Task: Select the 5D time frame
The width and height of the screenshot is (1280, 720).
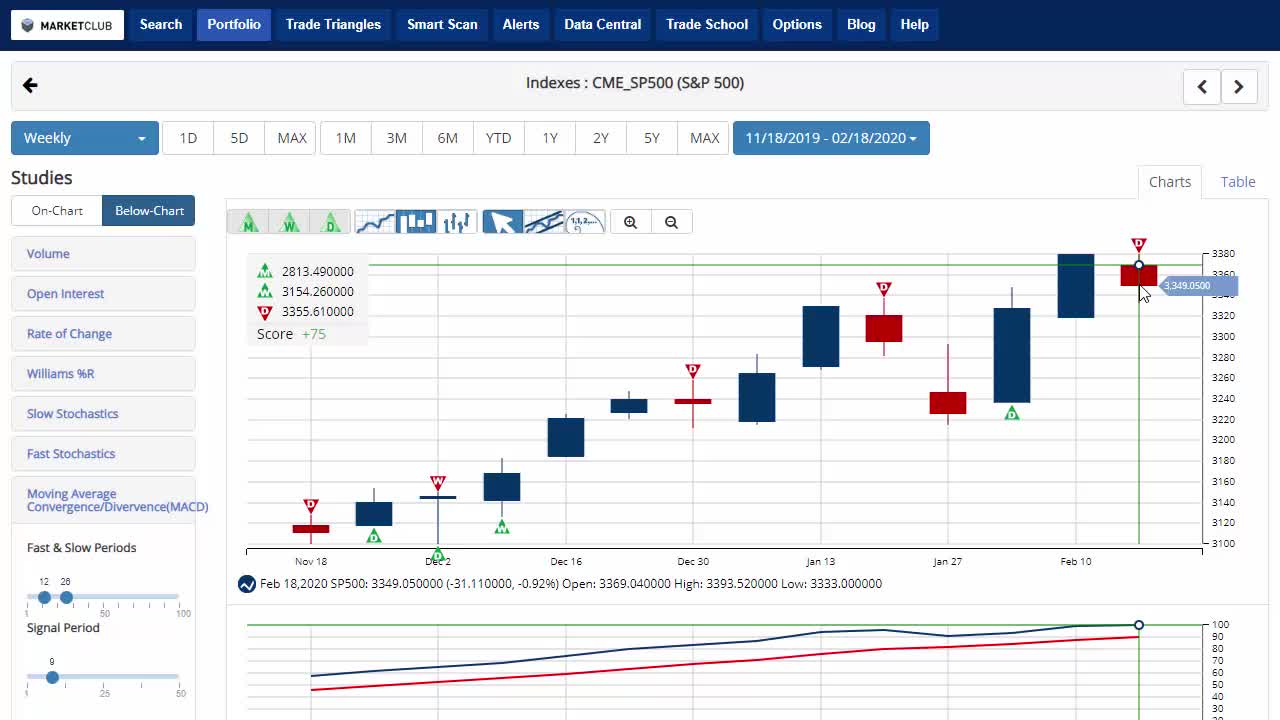Action: click(x=239, y=138)
